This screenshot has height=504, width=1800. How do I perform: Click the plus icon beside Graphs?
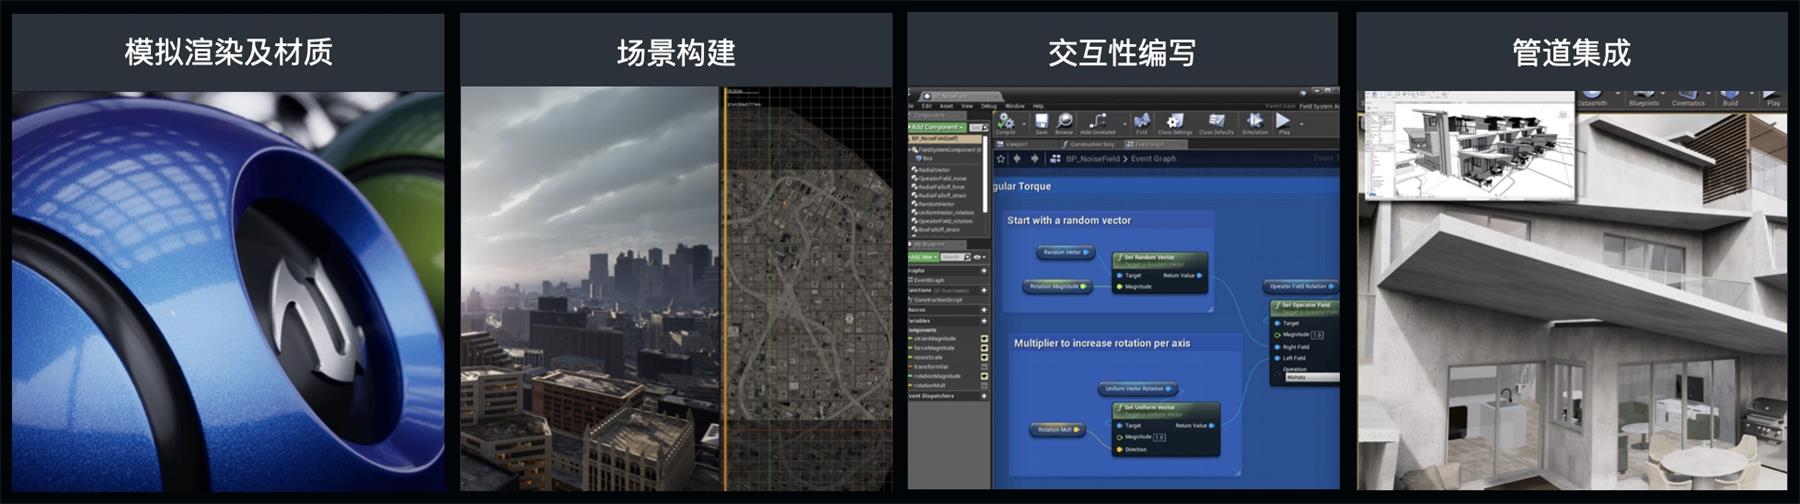tap(984, 270)
